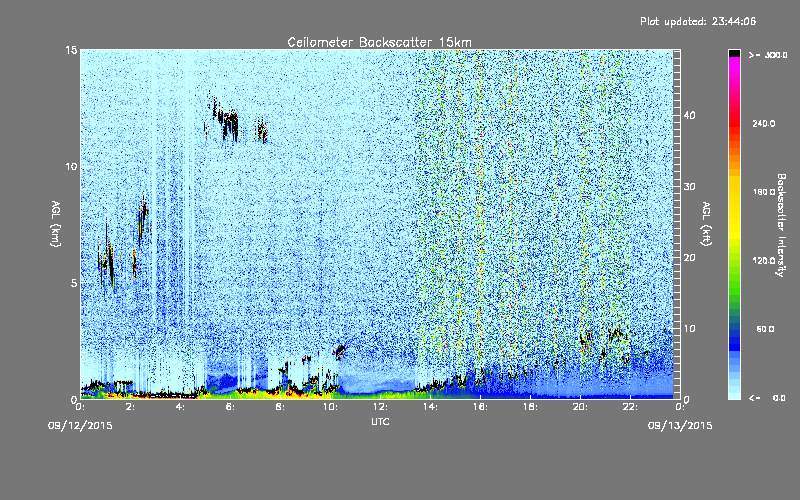Click the "AGL (km)" axis label

click(56, 224)
